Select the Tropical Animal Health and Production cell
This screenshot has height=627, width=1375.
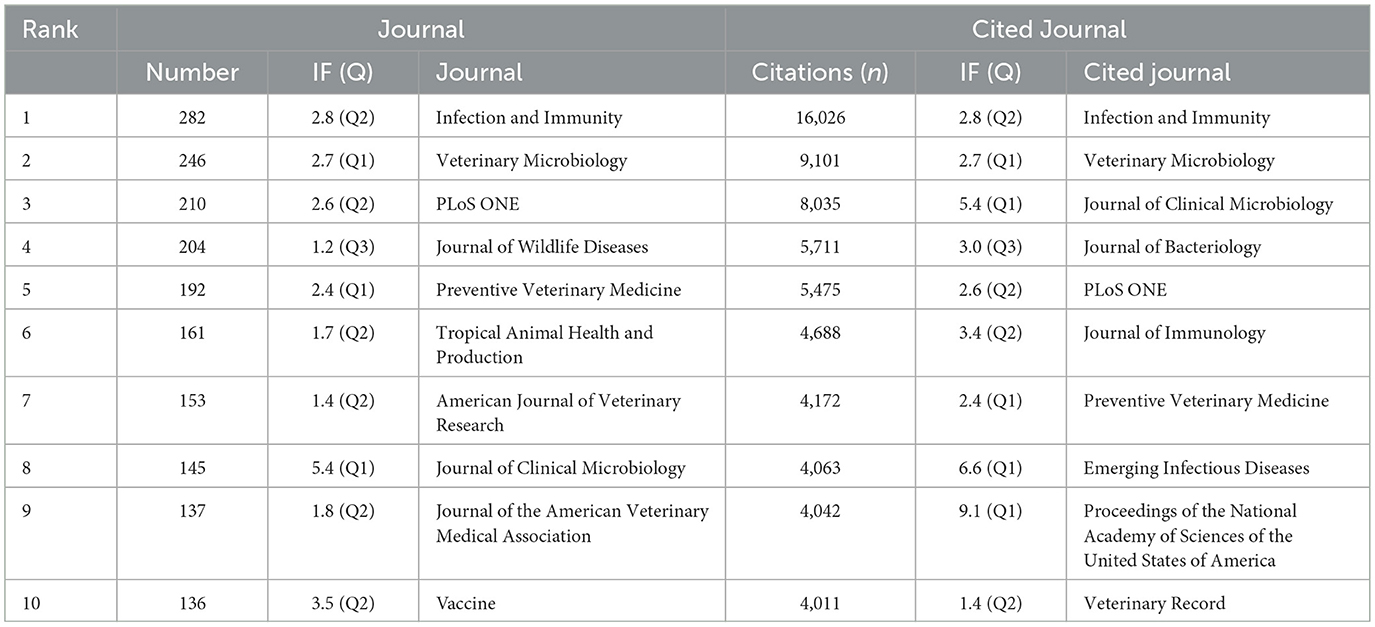(544, 344)
